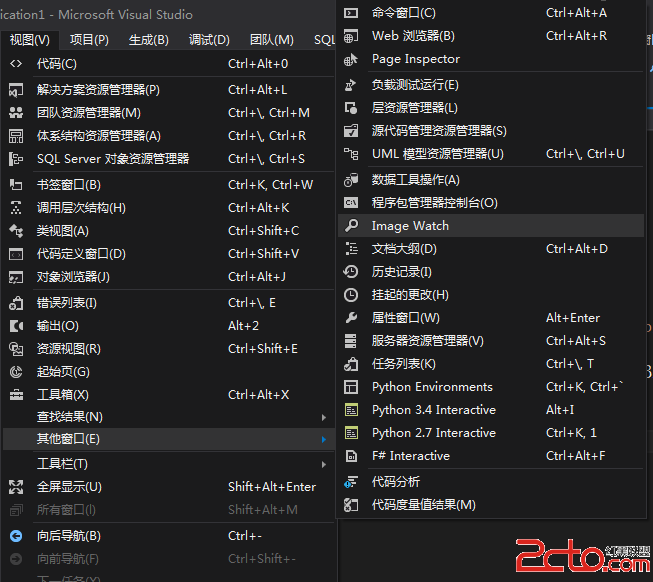Screen dimensions: 653x582
Task: Choose Python 2.7 Interactive
Action: click(491, 433)
